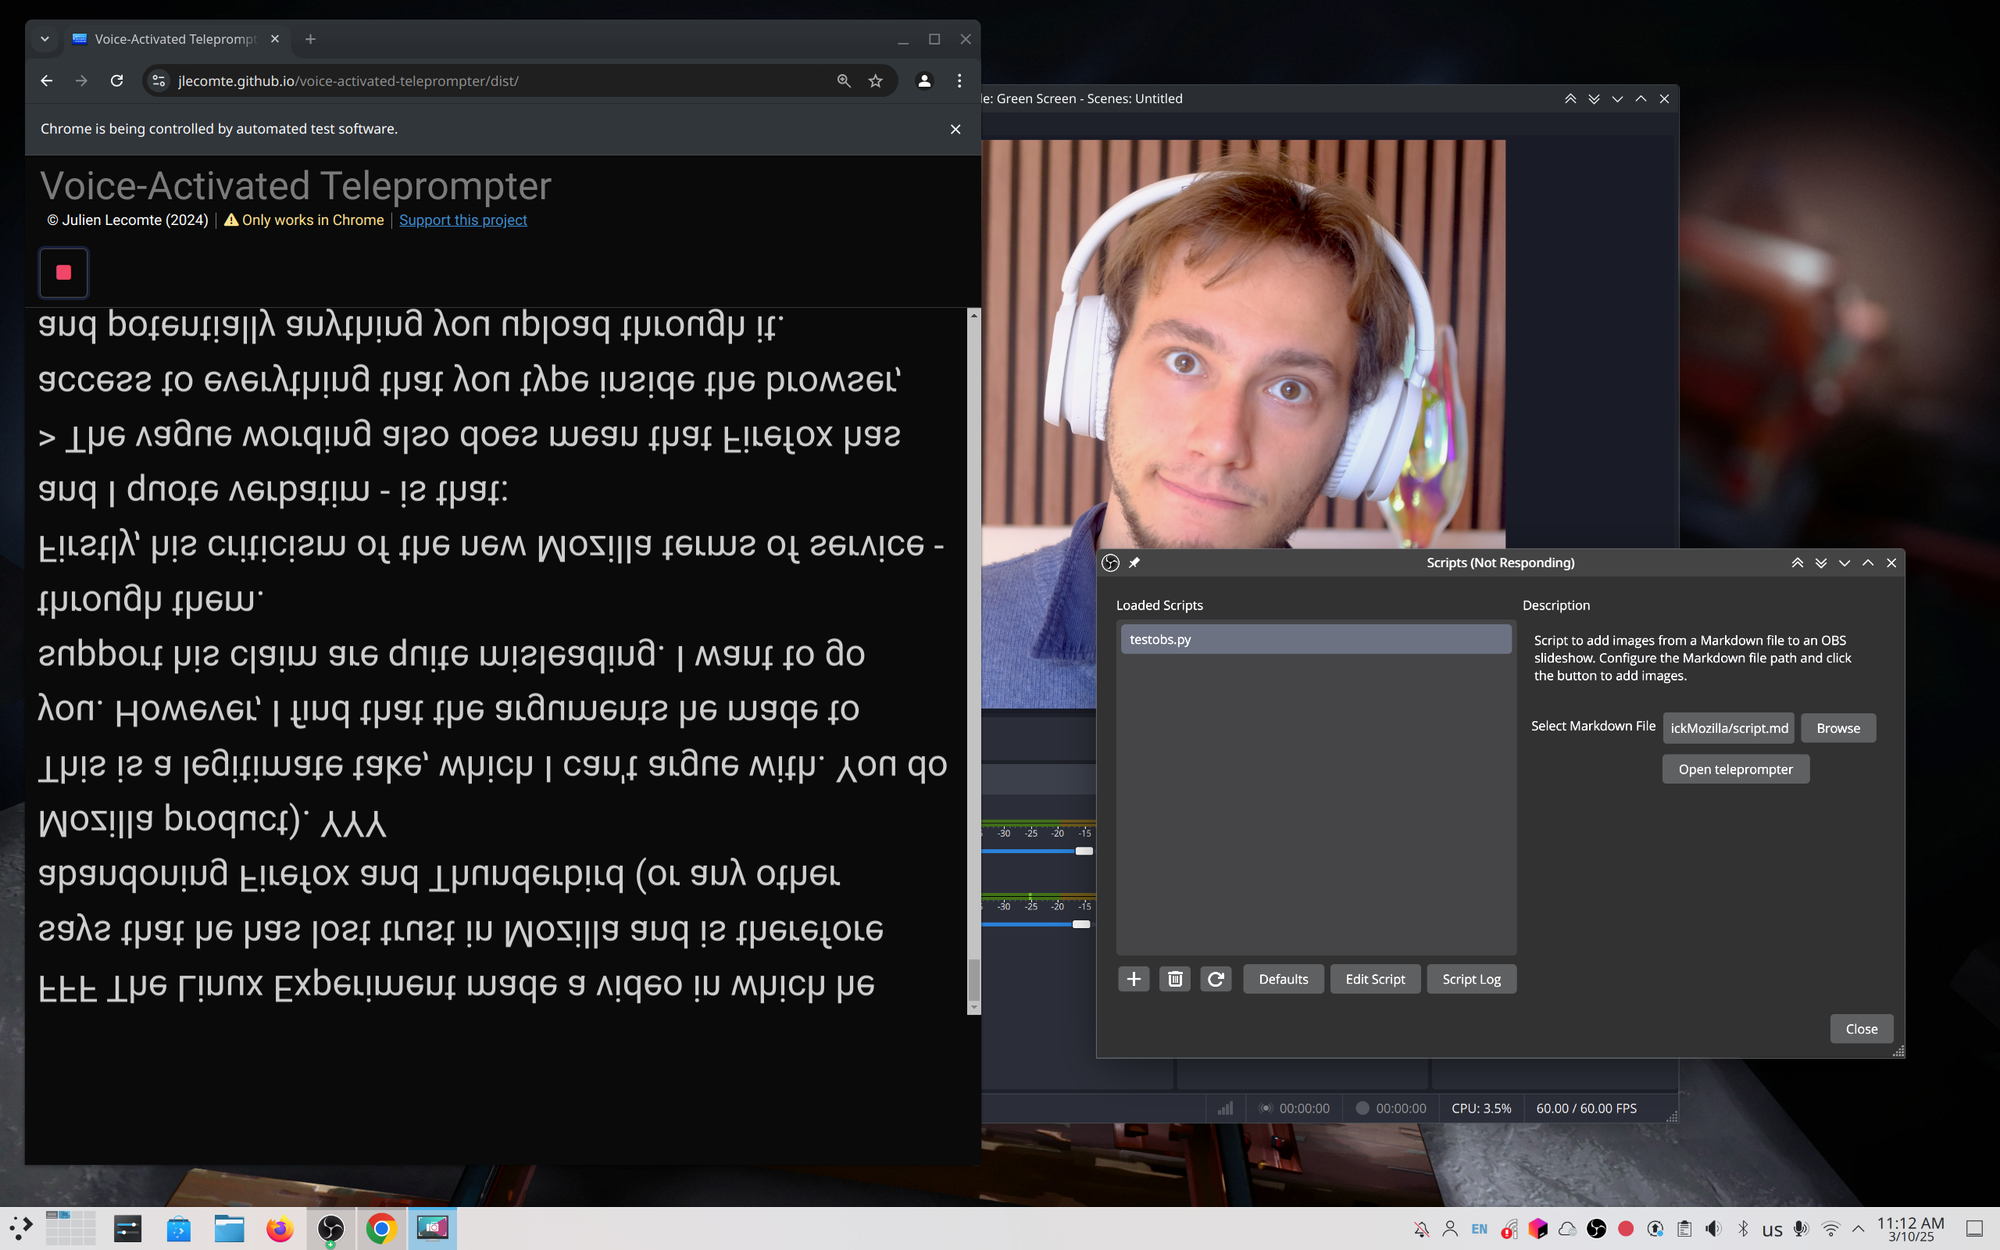Click the Chrome zoom magnifier icon
This screenshot has width=2000, height=1250.
(844, 81)
